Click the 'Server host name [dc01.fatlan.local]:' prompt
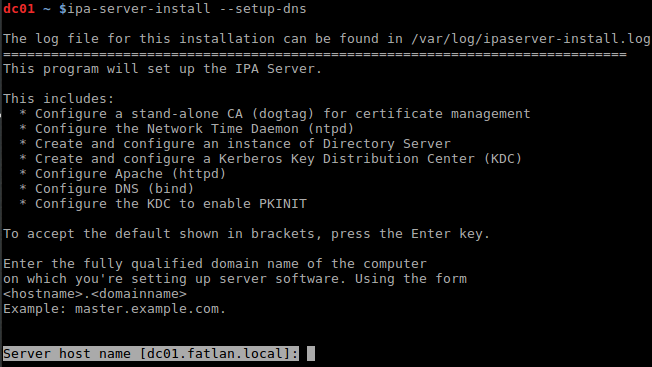Viewport: 652px width, 367px height. click(x=151, y=354)
